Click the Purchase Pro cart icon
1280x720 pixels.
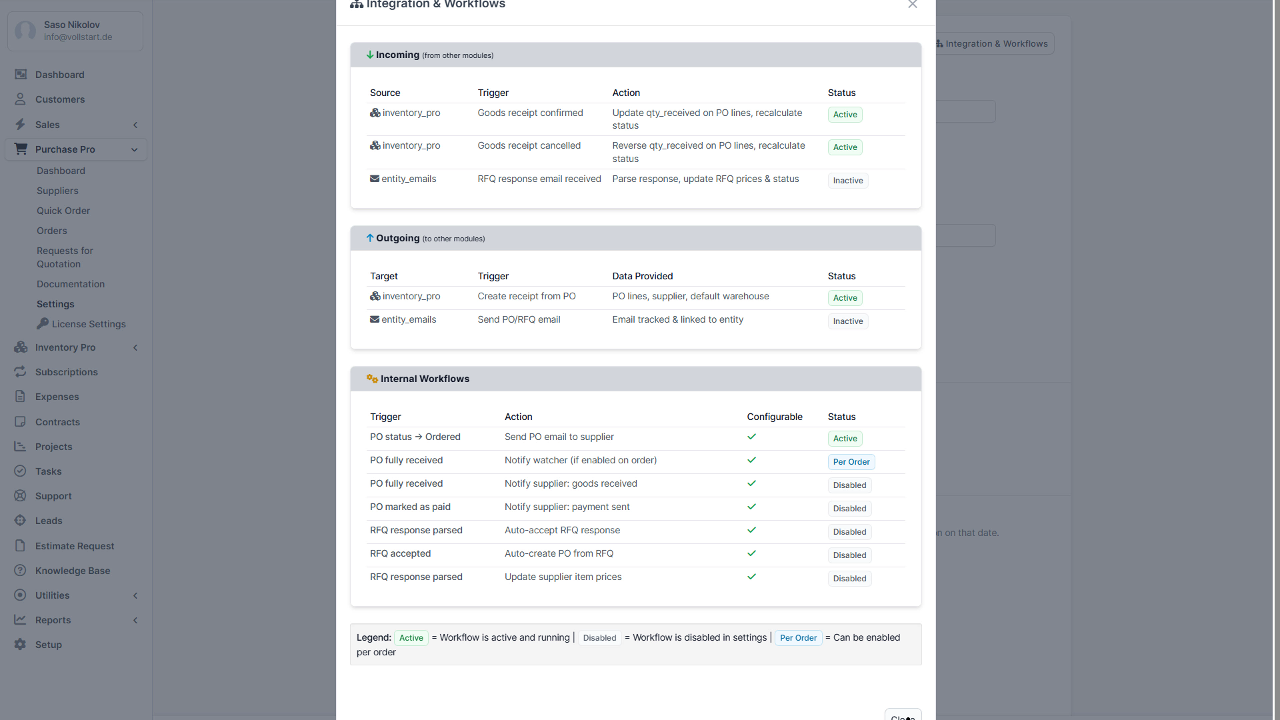(x=21, y=149)
